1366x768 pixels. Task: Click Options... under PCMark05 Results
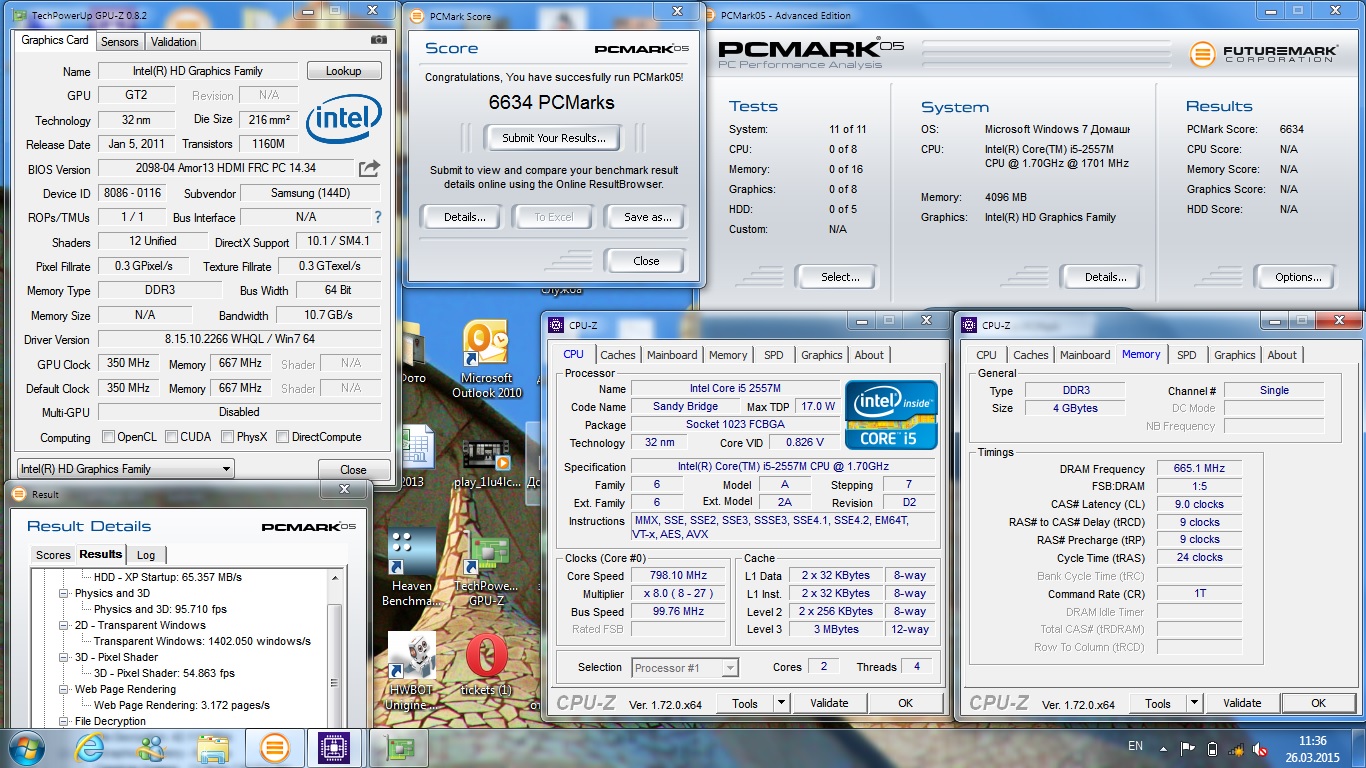(x=1298, y=277)
